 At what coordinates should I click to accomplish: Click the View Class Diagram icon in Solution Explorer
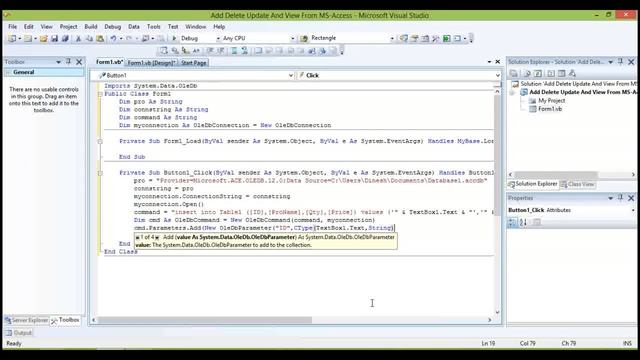(x=572, y=73)
